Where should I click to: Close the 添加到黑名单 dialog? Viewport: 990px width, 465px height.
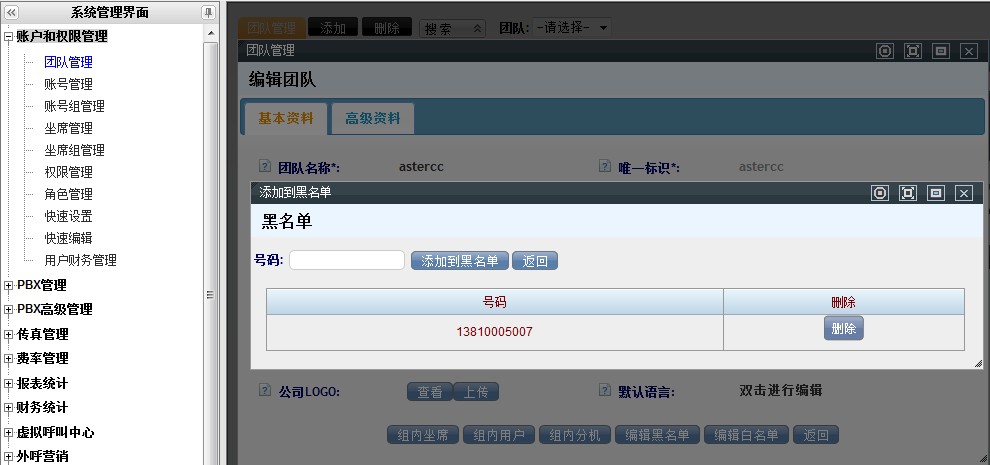(964, 193)
